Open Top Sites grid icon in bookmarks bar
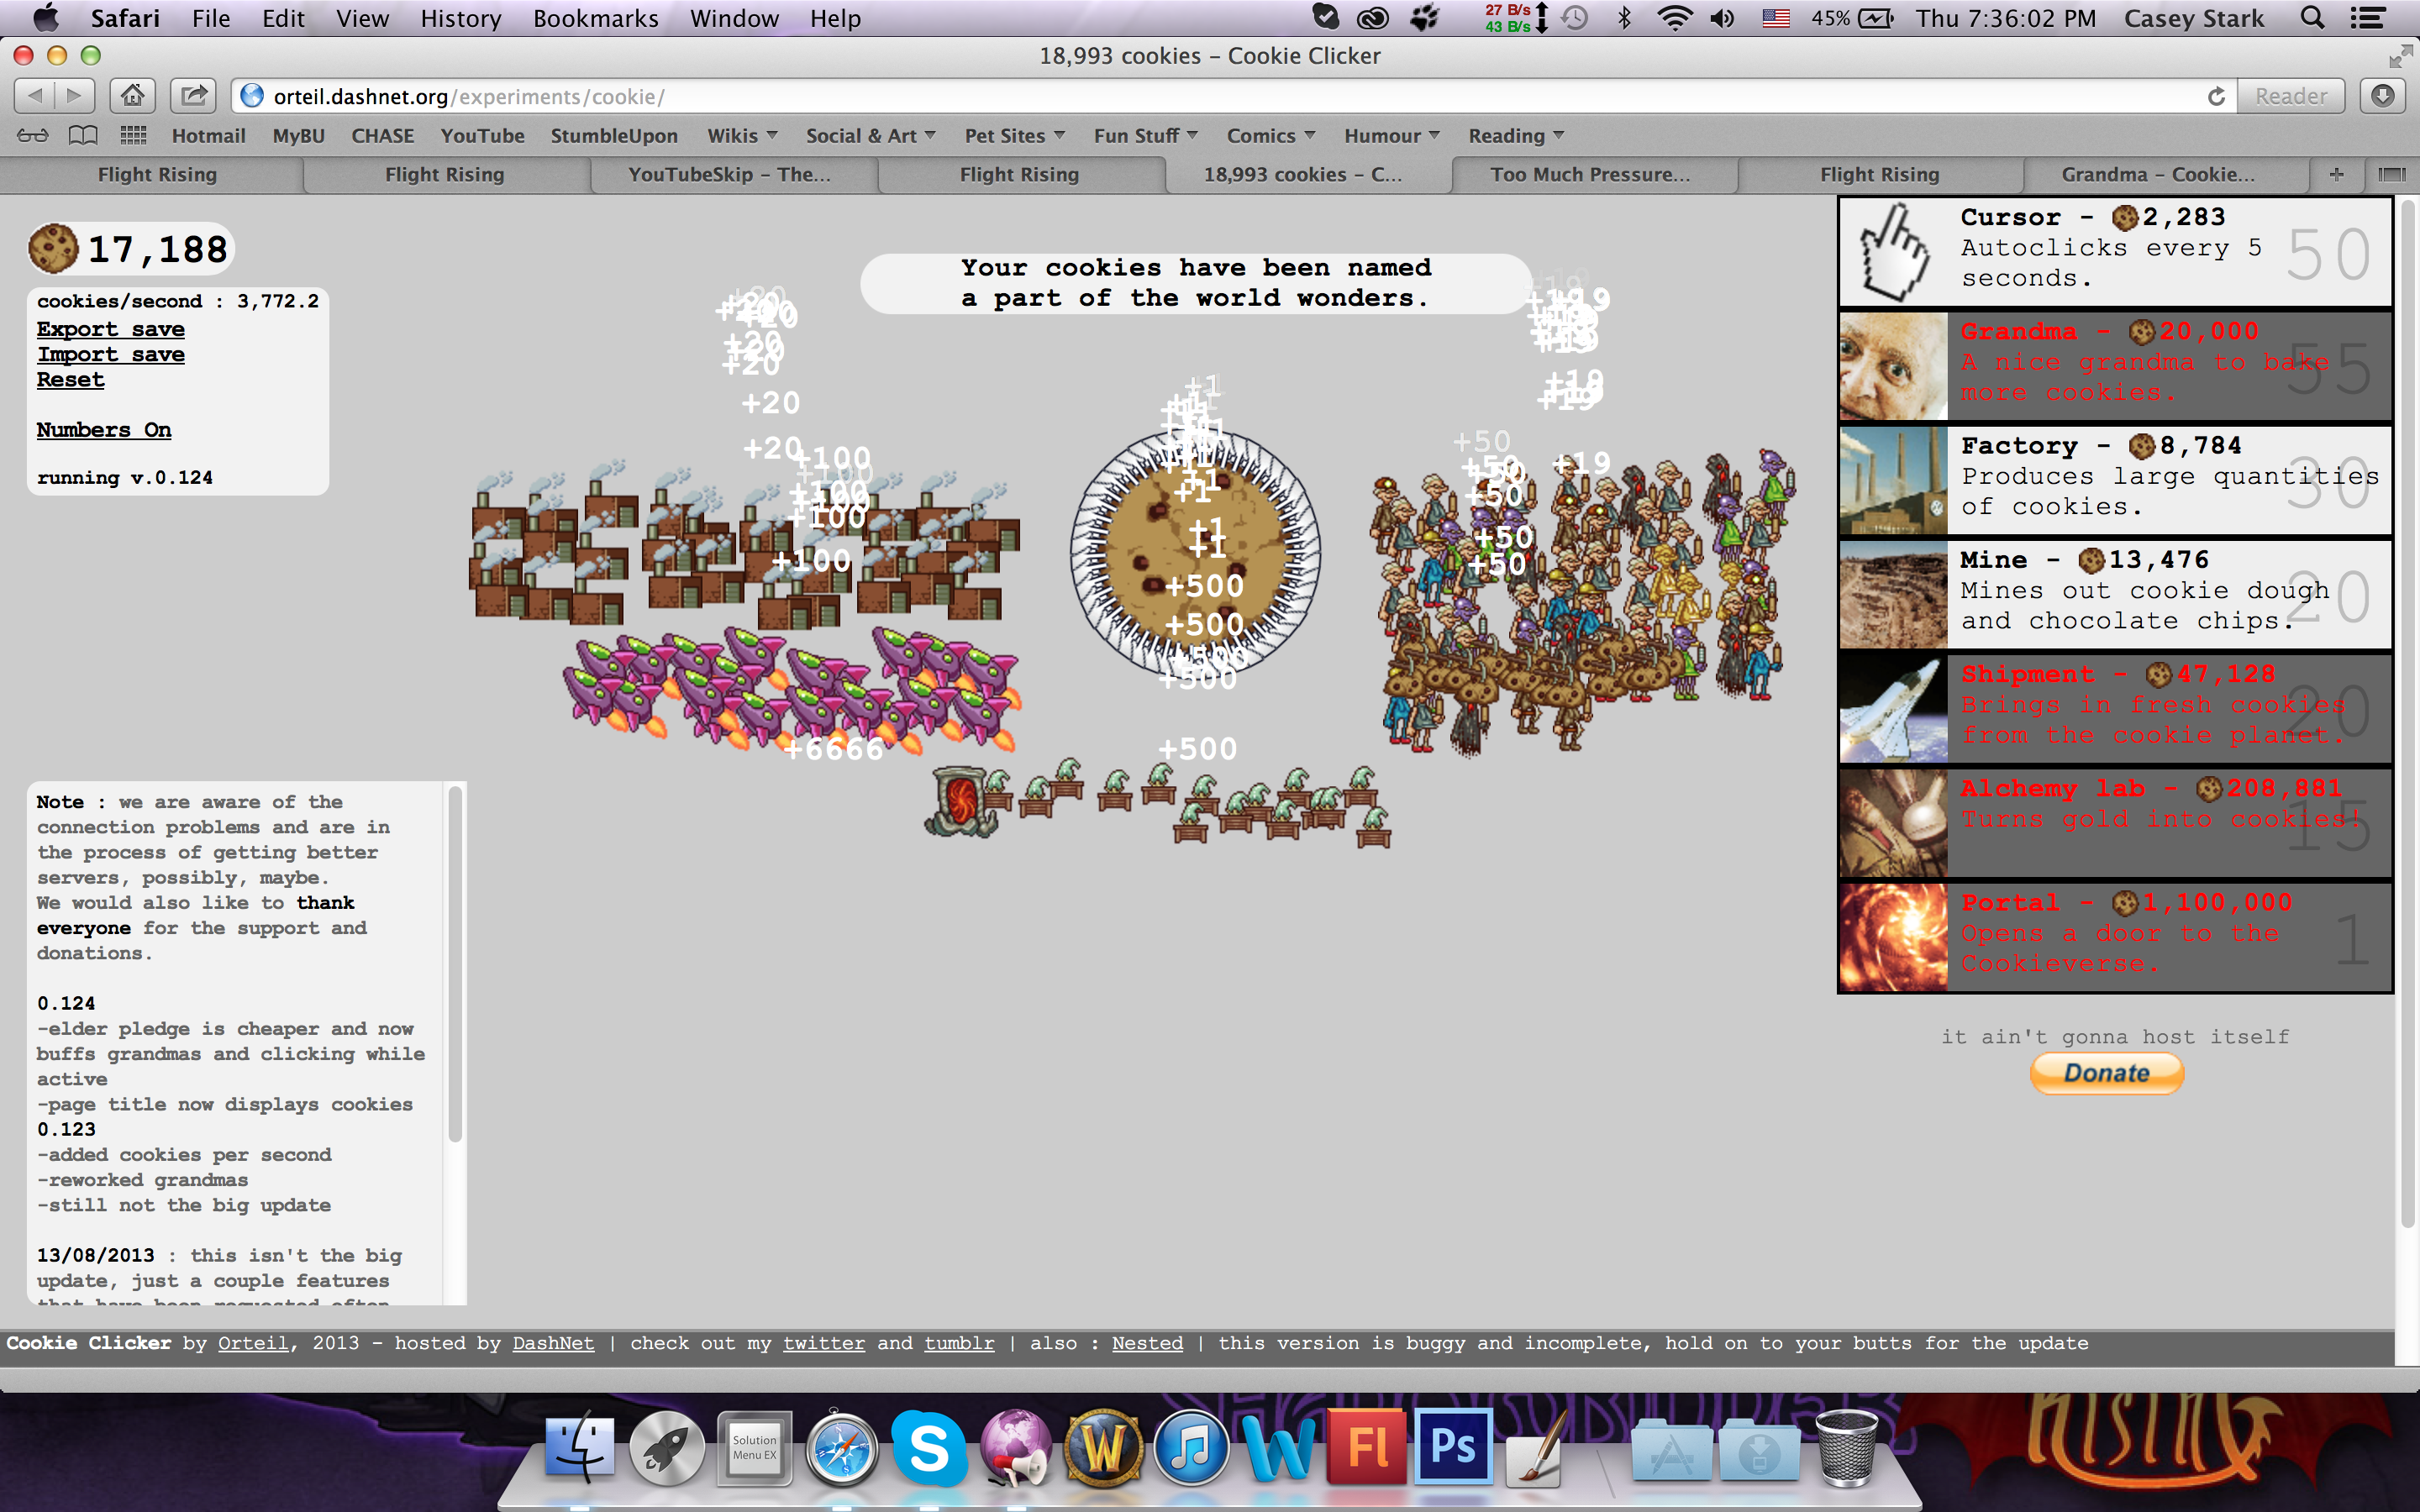2420x1512 pixels. (133, 135)
